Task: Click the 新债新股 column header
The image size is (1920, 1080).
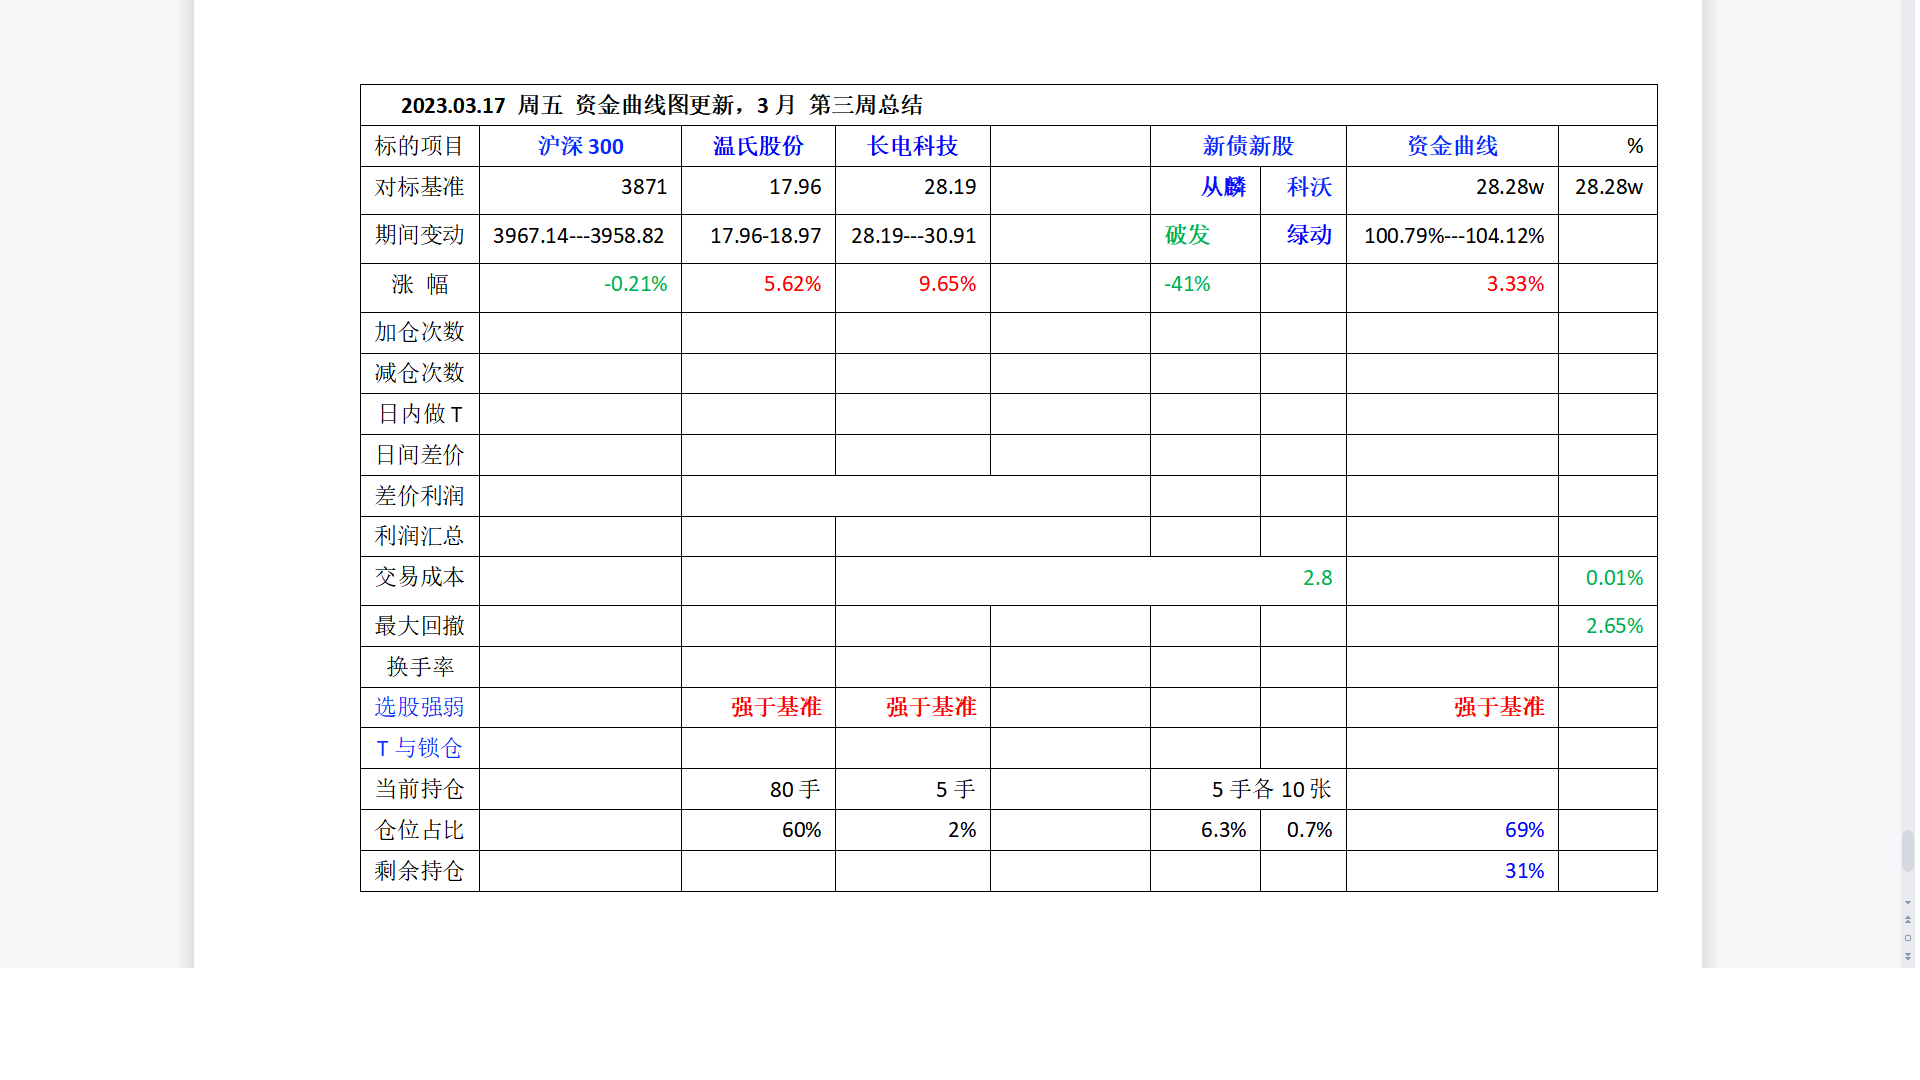Action: (x=1247, y=146)
